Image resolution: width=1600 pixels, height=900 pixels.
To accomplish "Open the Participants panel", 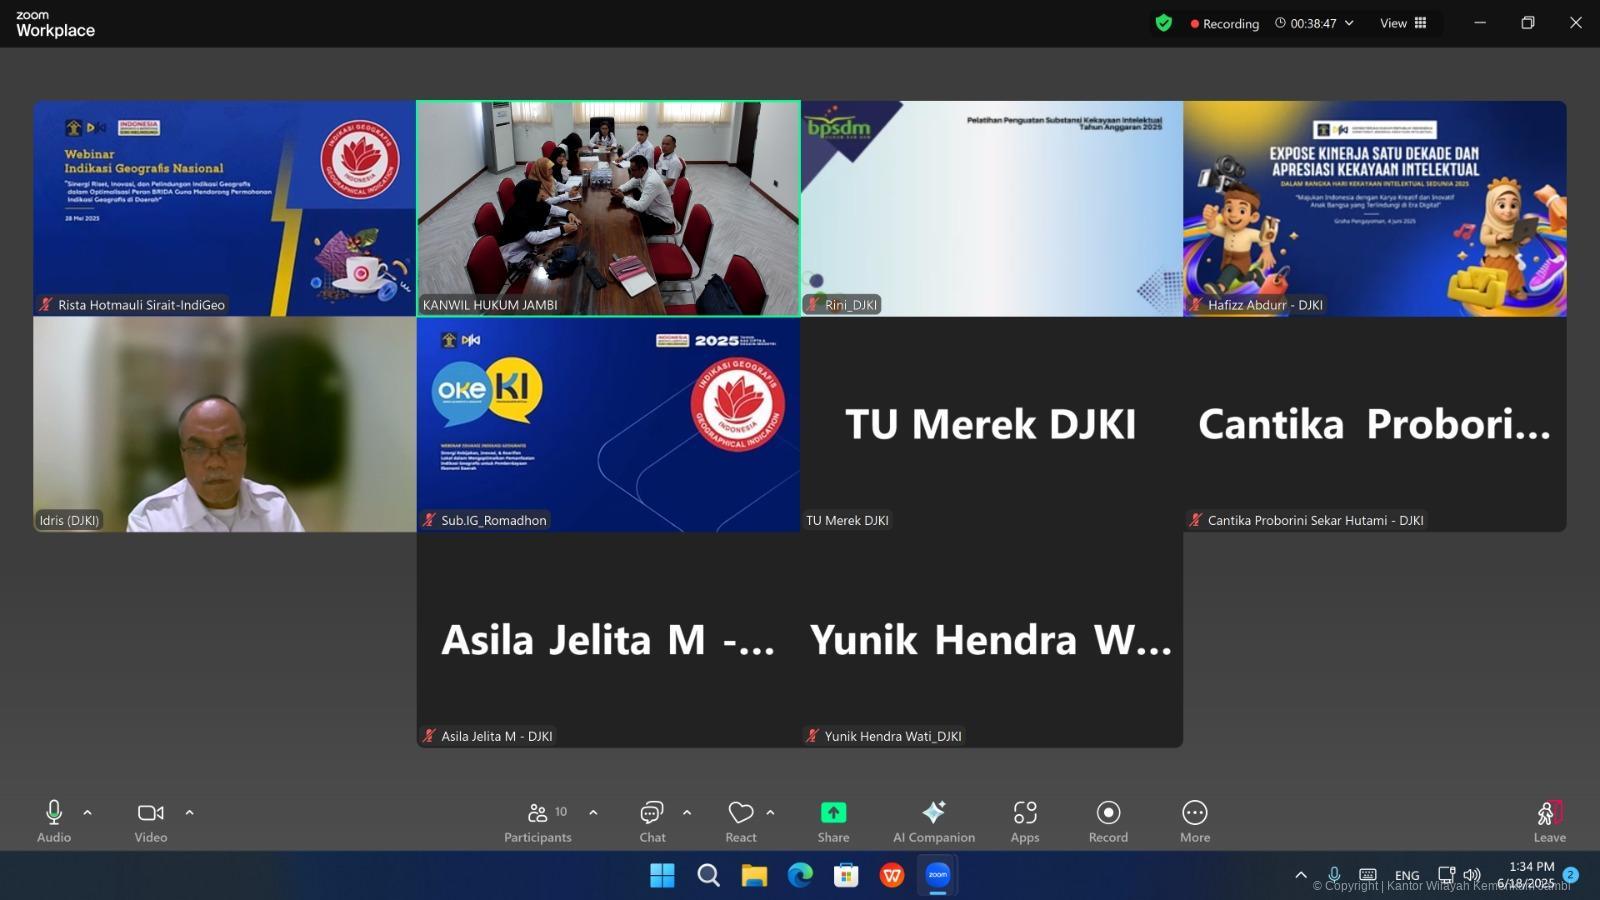I will 538,821.
